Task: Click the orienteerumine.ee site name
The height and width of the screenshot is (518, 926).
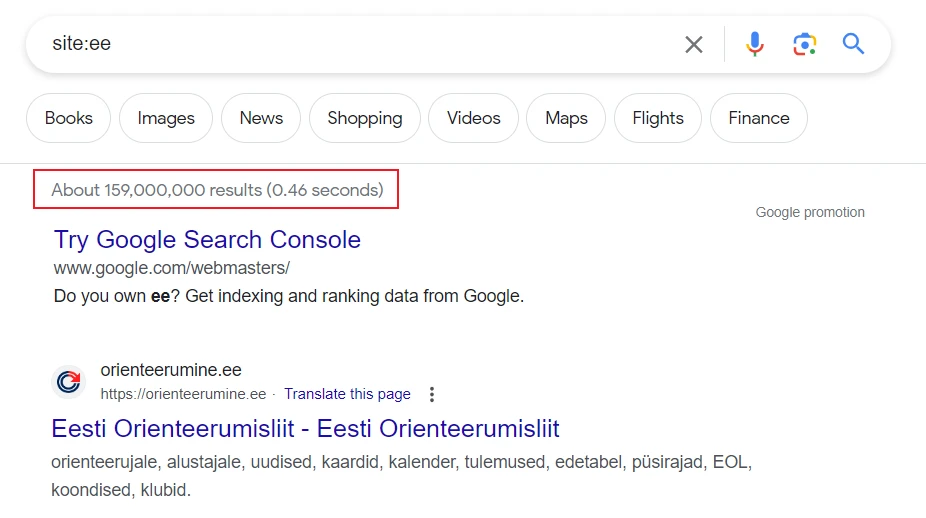Action: [171, 370]
